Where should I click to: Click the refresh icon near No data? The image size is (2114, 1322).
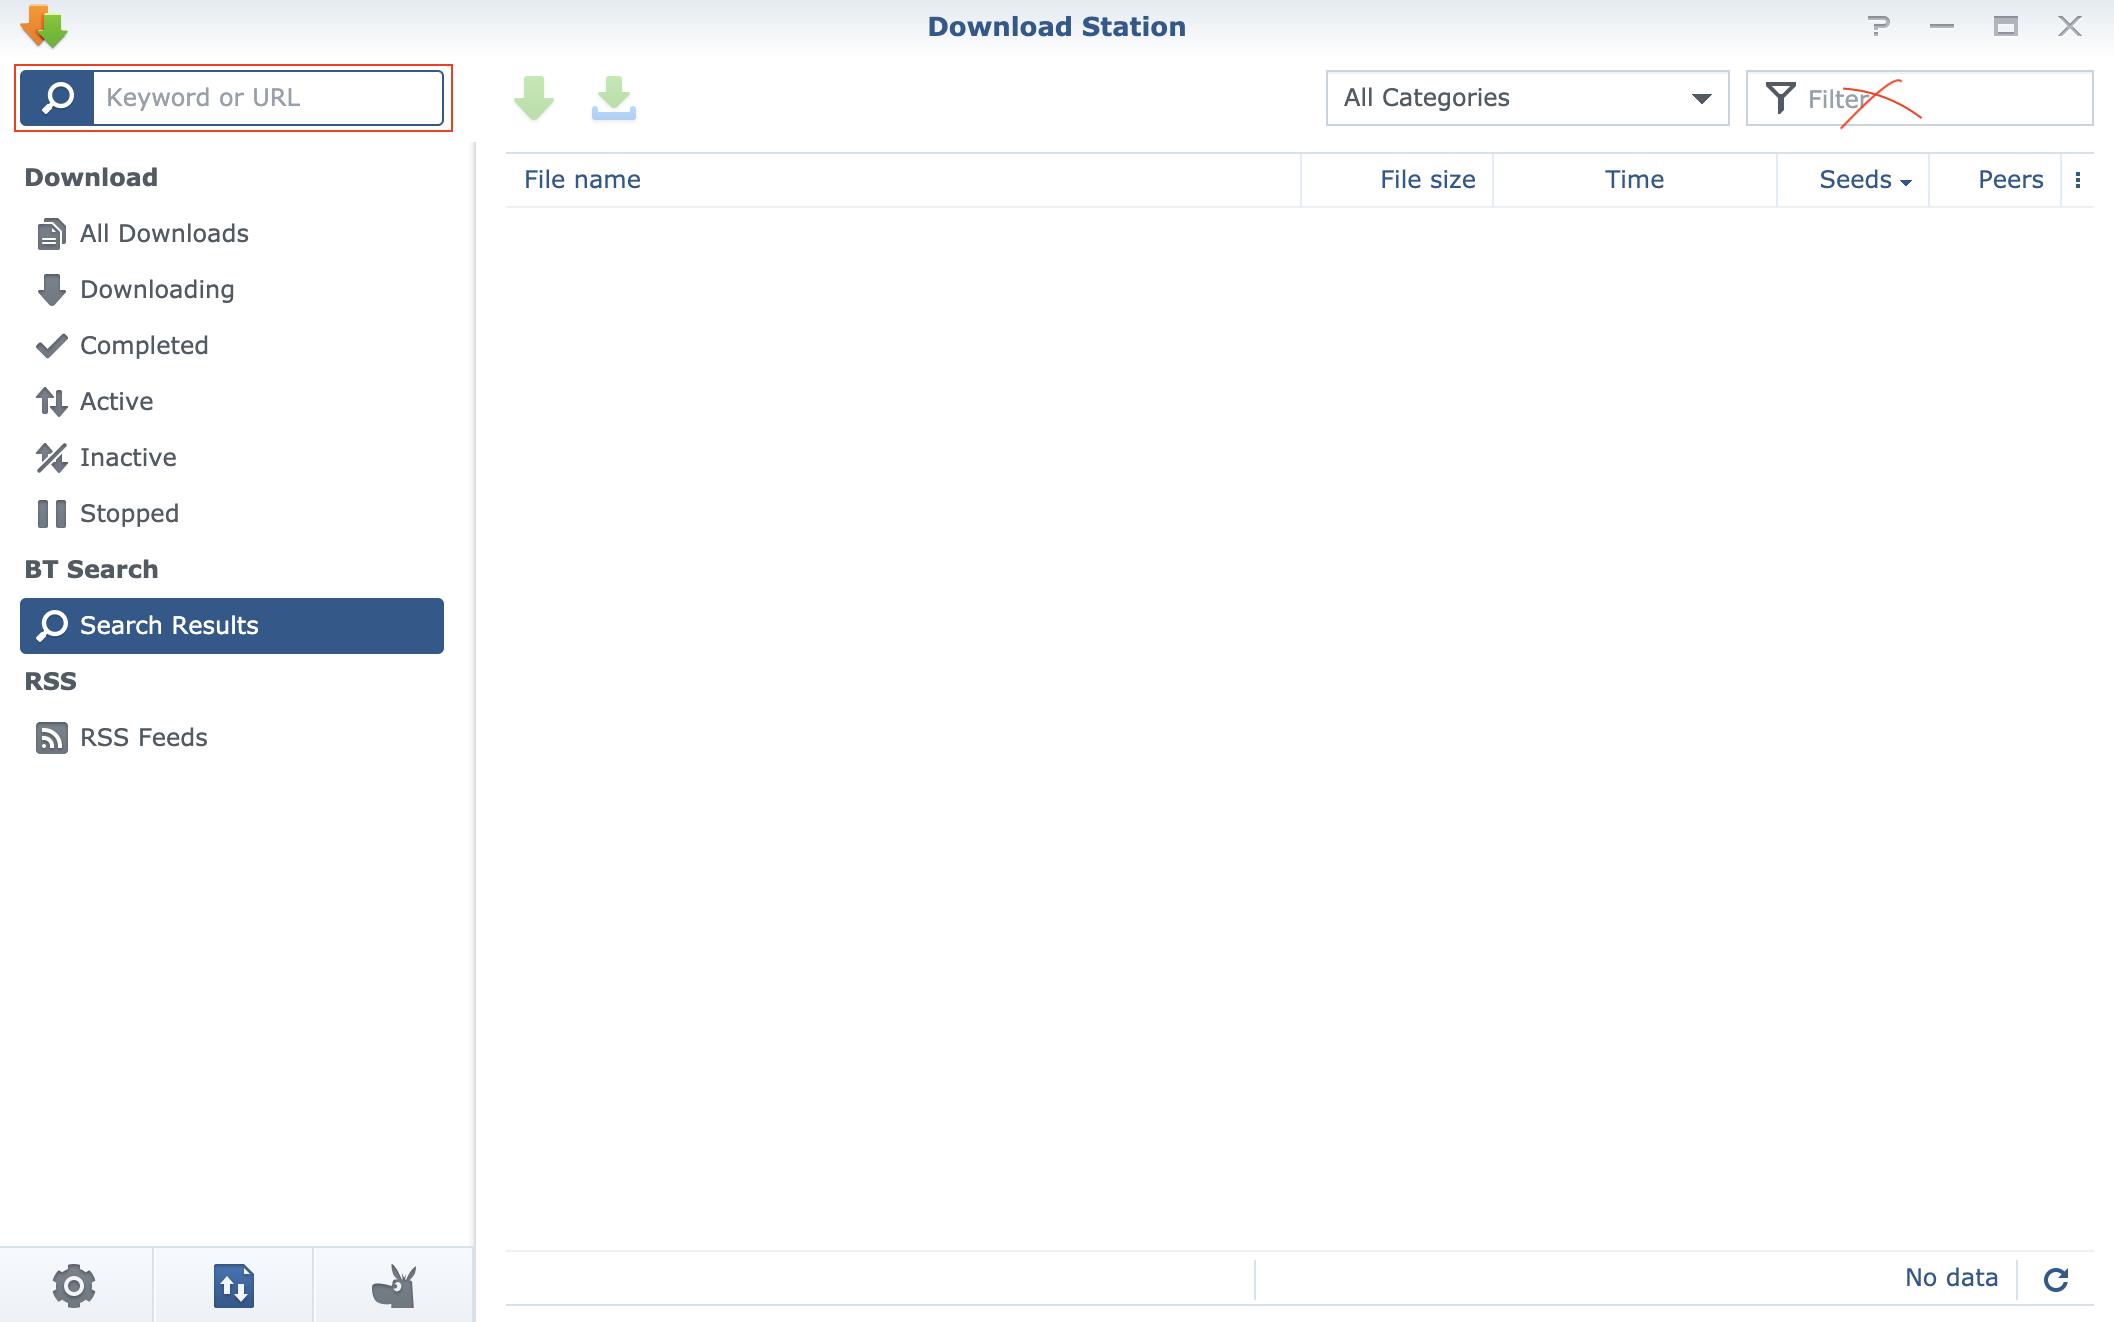(2056, 1279)
